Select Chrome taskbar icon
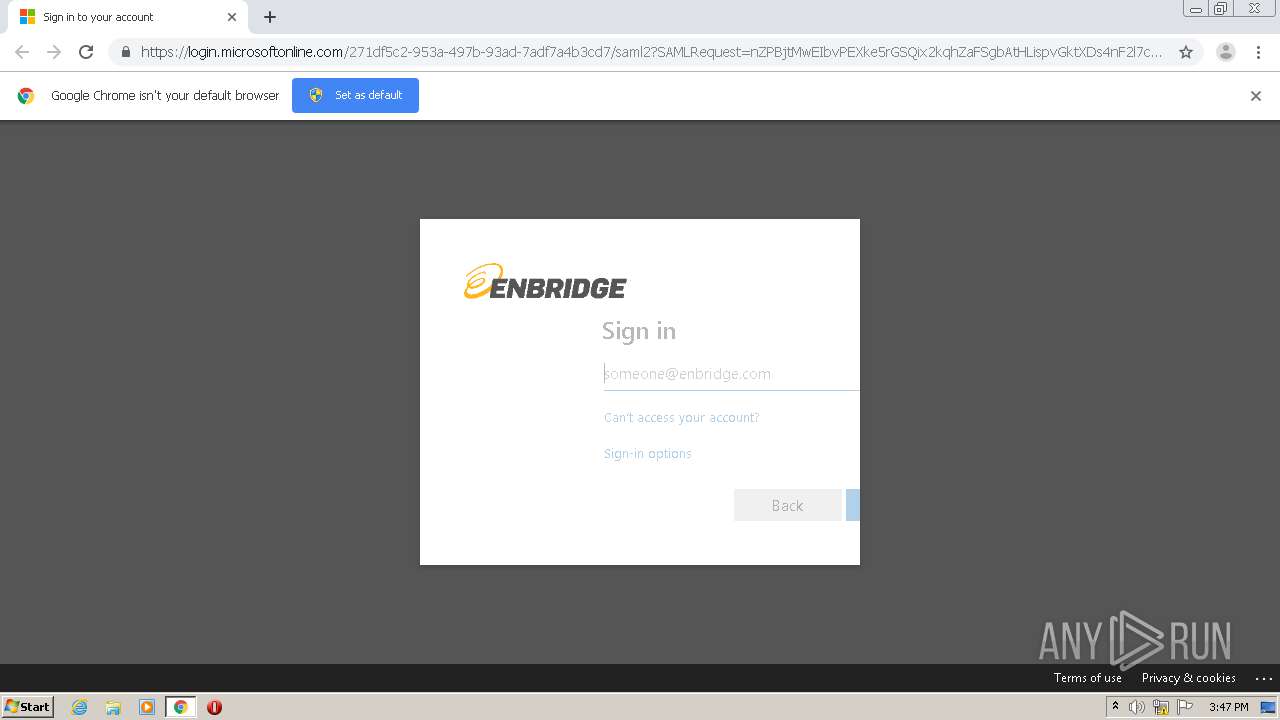The width and height of the screenshot is (1280, 720). pyautogui.click(x=180, y=707)
